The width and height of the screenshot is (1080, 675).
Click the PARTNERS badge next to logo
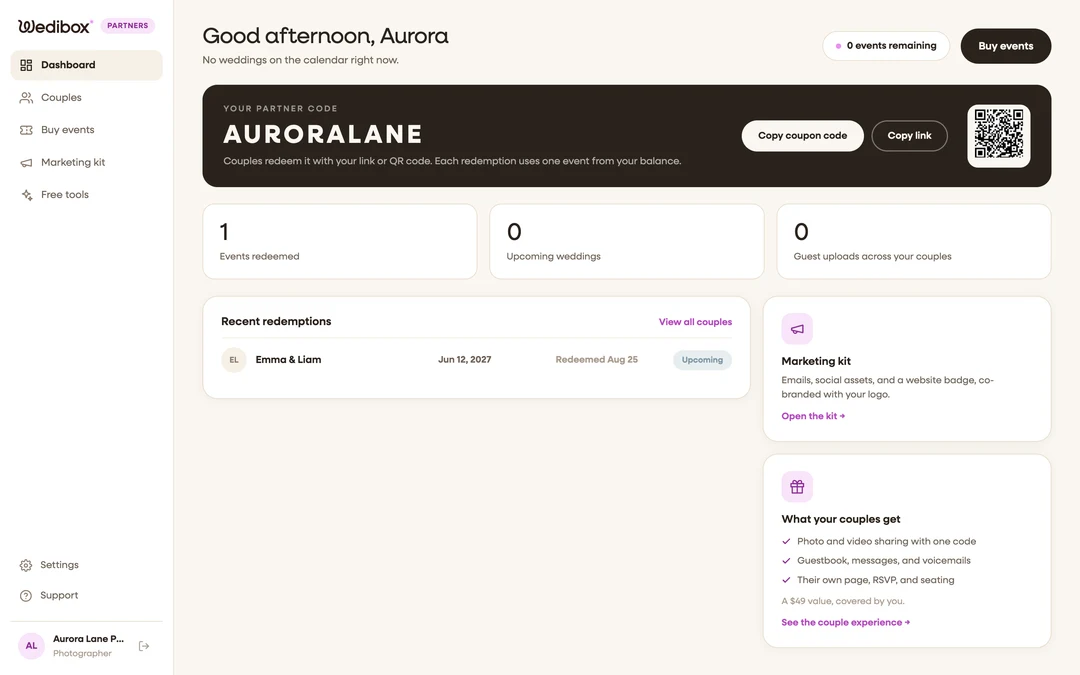coord(127,25)
